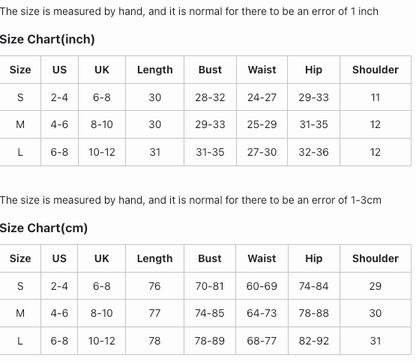Screen dimensions: 416x361
Task: Click the 1 inch error note text
Action: point(189,11)
